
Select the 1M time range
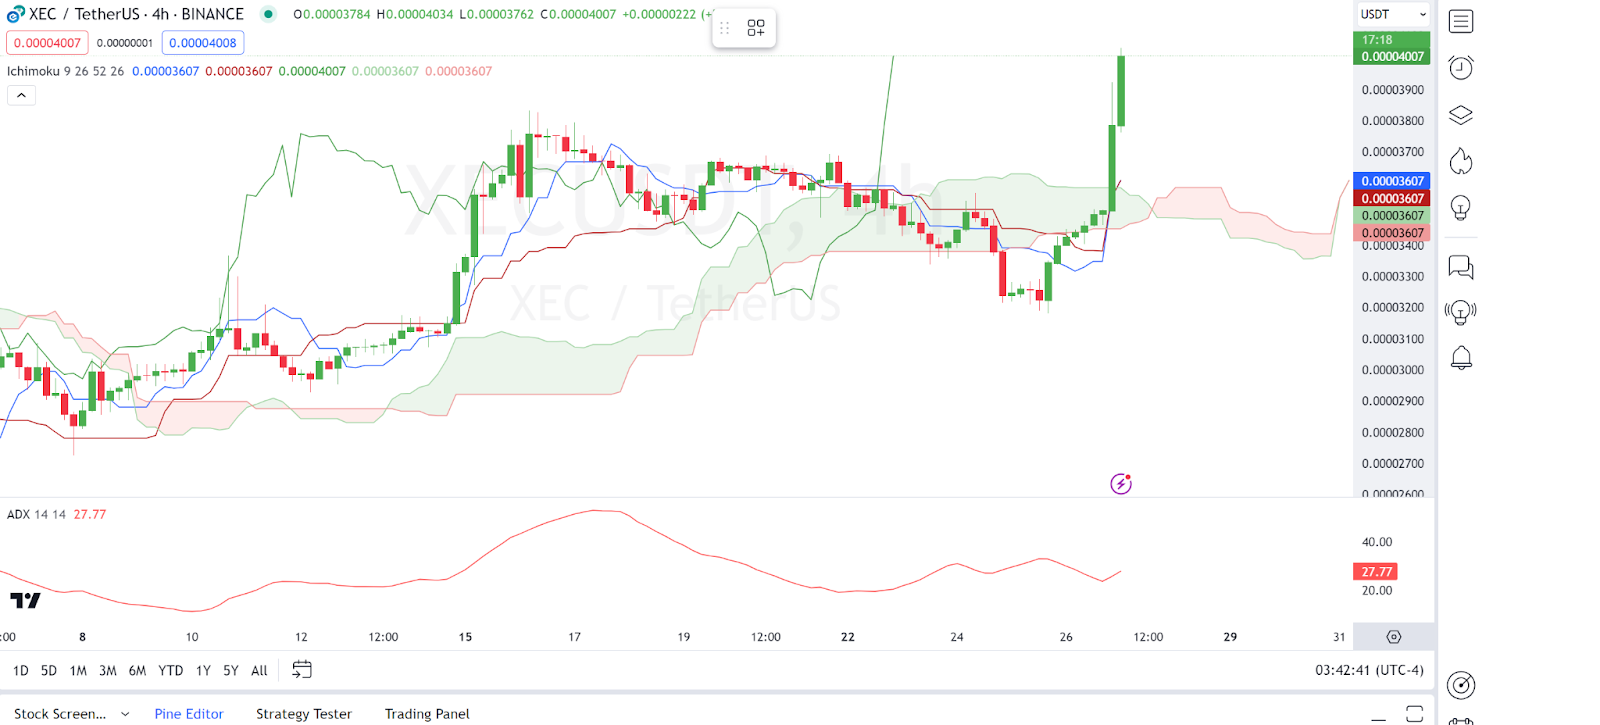tap(78, 671)
